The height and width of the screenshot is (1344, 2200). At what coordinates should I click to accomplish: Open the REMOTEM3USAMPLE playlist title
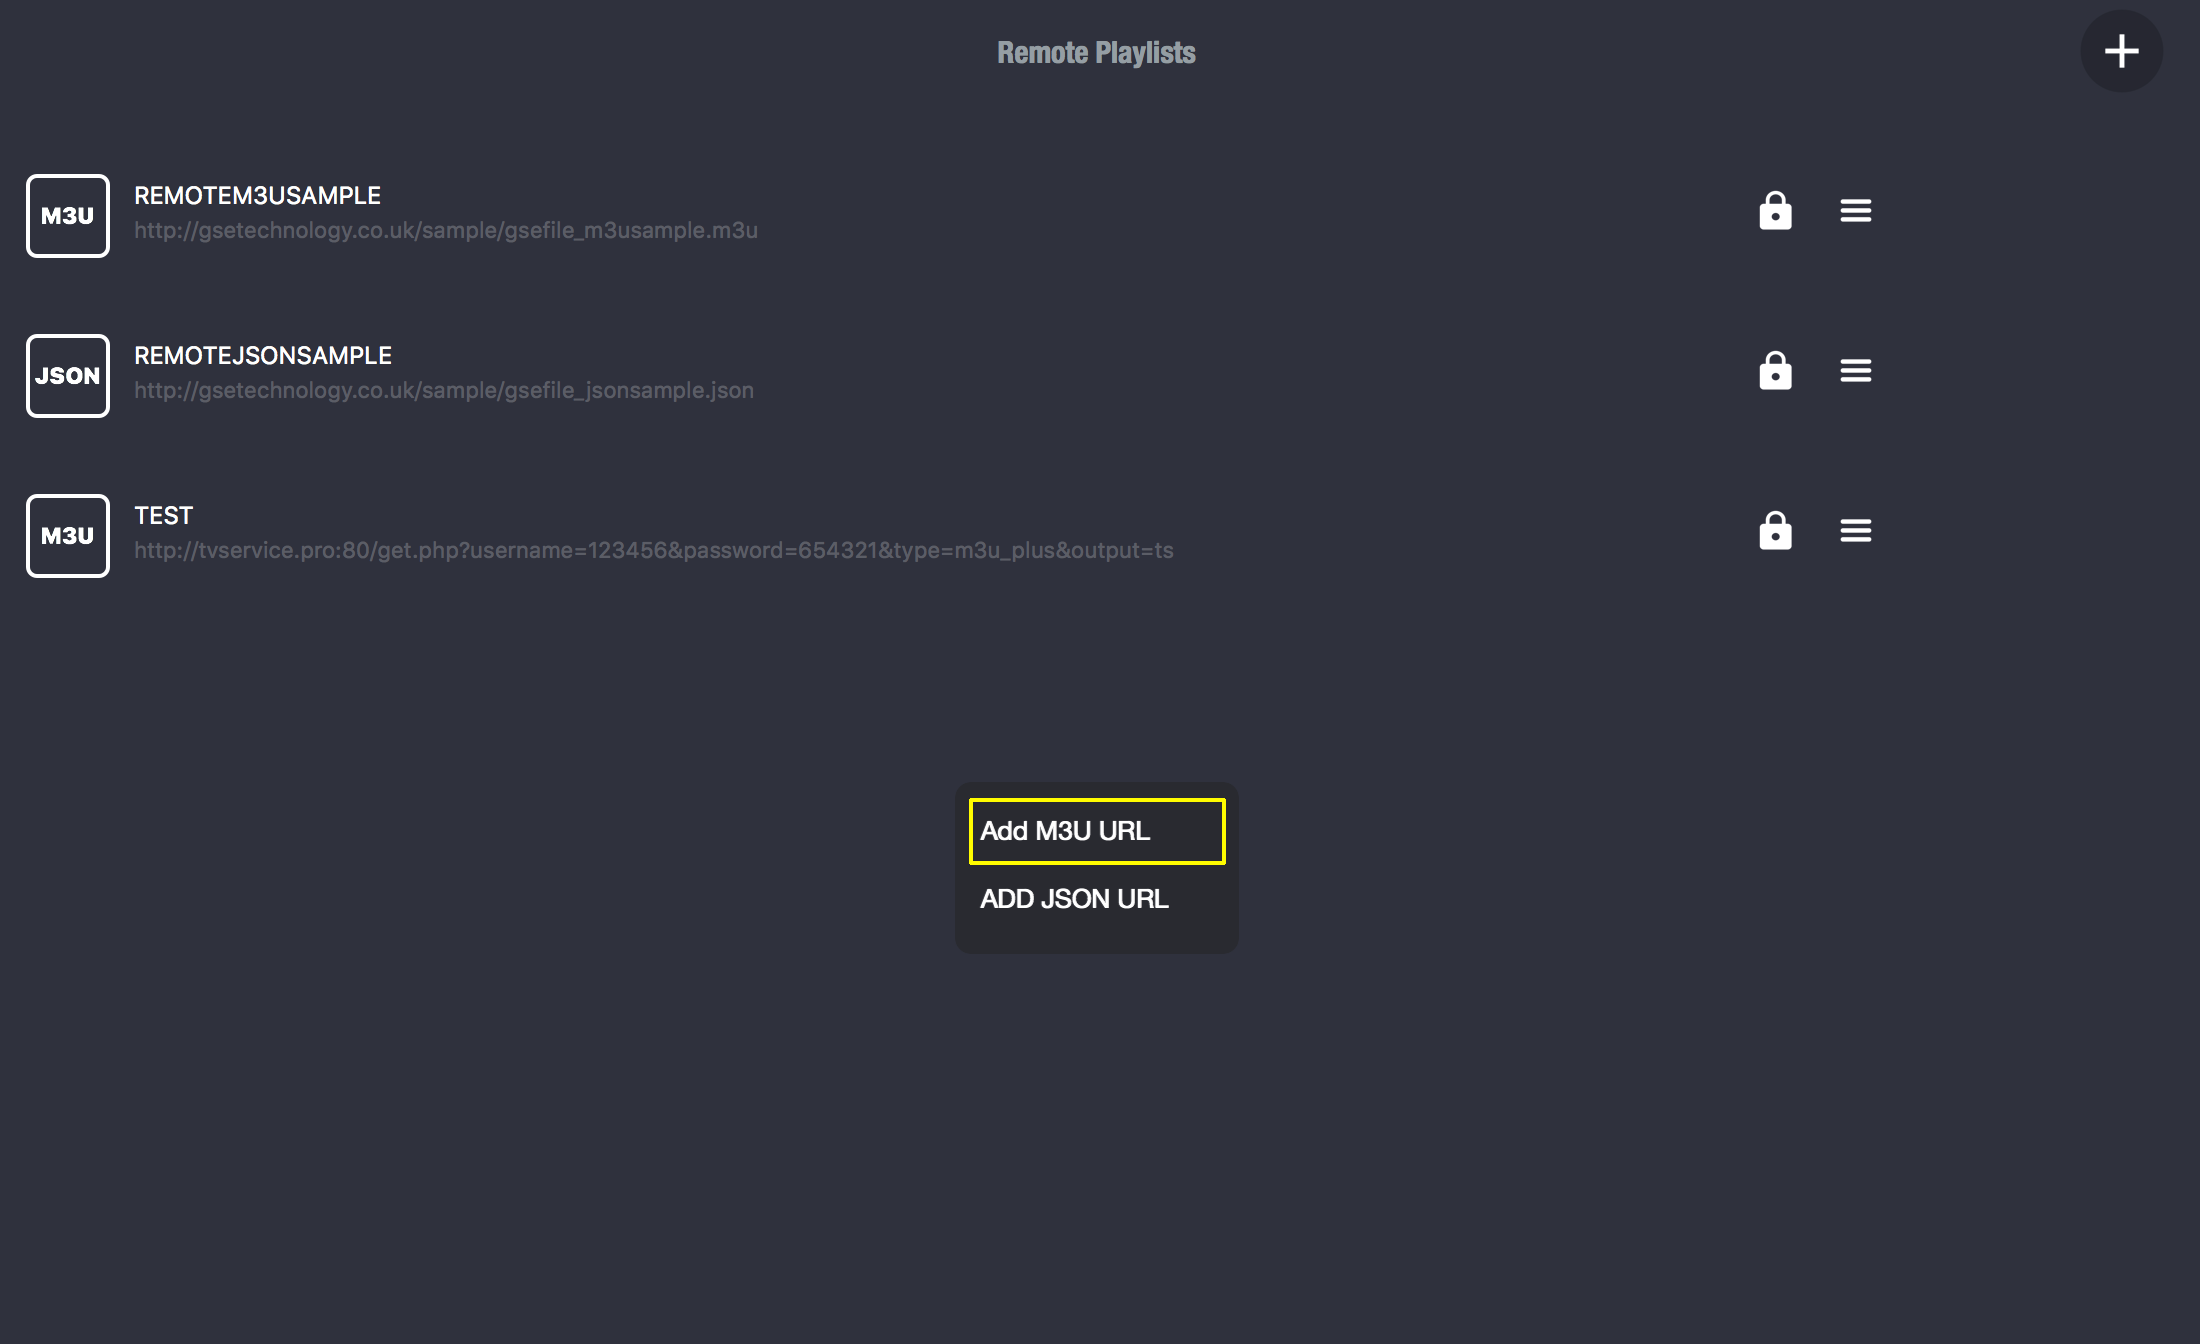(x=257, y=196)
